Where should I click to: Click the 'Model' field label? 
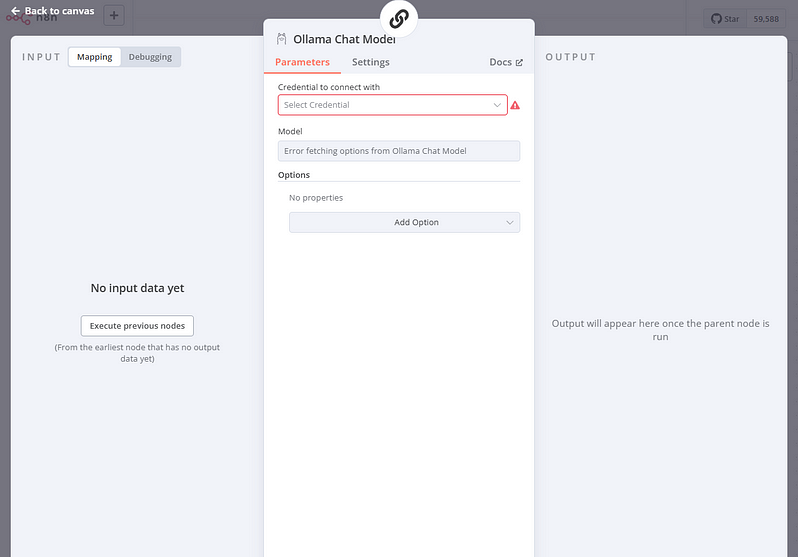coord(290,131)
